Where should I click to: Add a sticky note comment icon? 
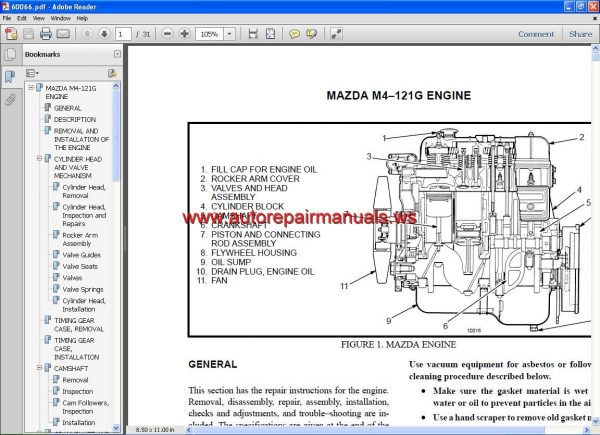294,34
